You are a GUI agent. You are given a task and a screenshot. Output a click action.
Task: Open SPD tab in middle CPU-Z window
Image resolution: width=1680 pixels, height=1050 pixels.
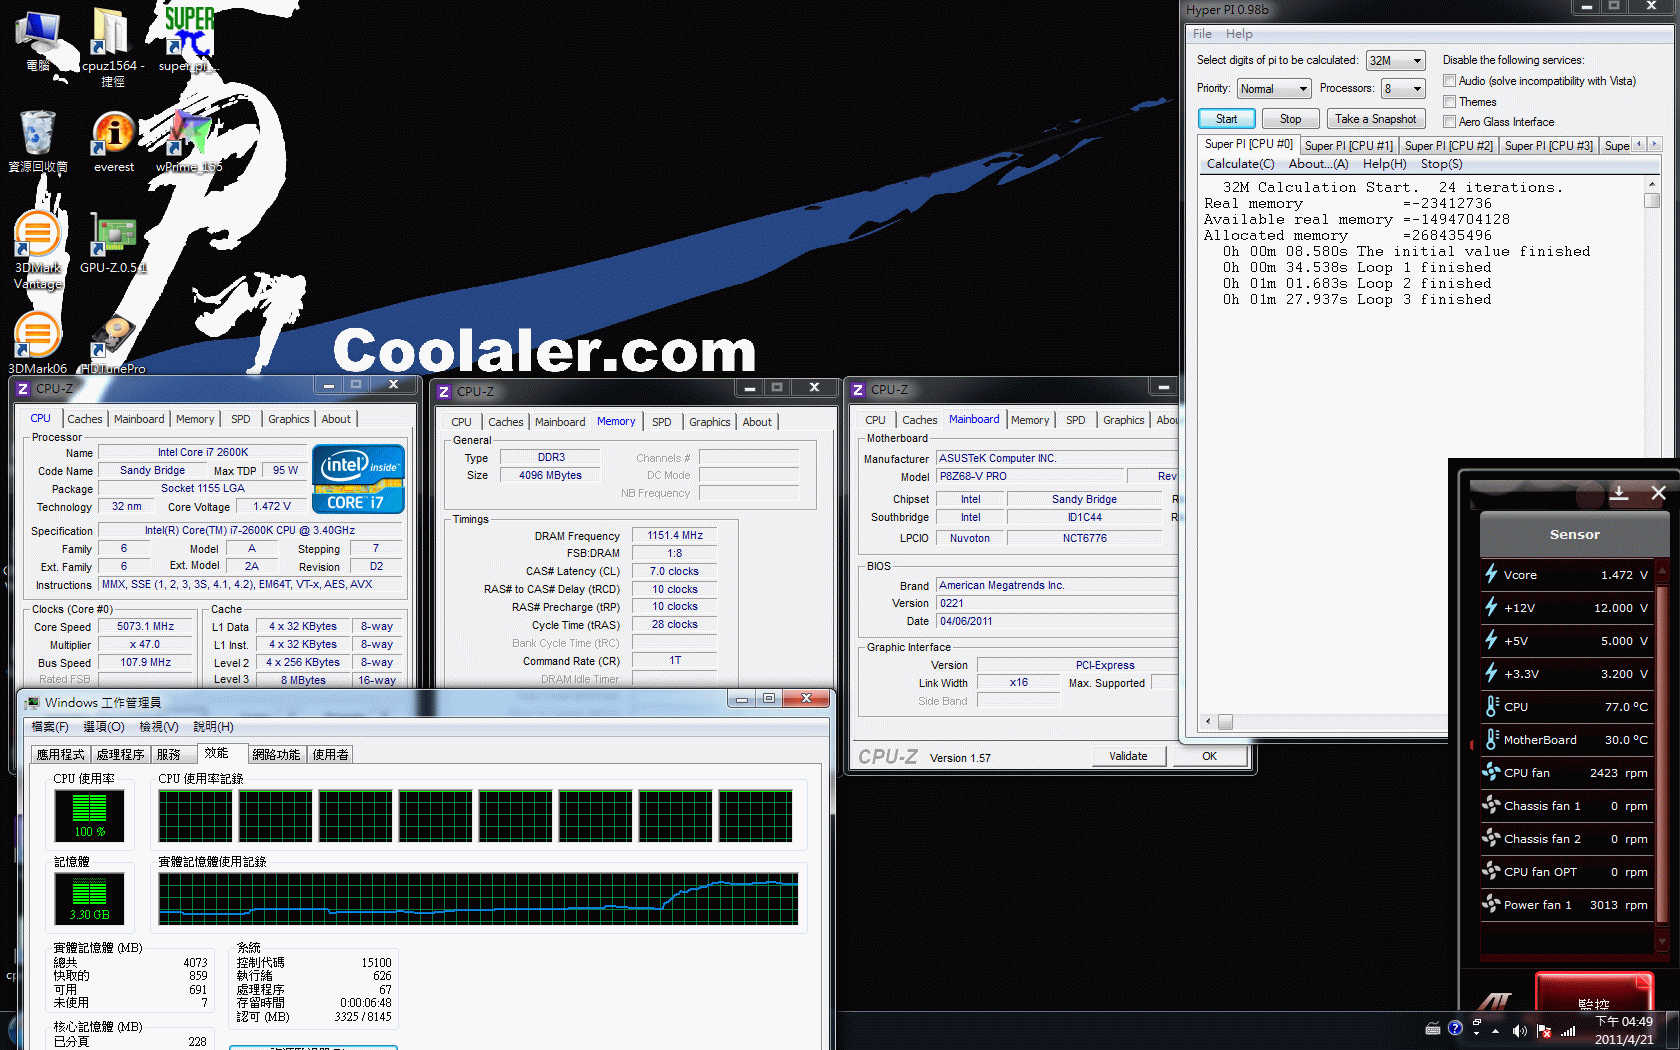(662, 422)
